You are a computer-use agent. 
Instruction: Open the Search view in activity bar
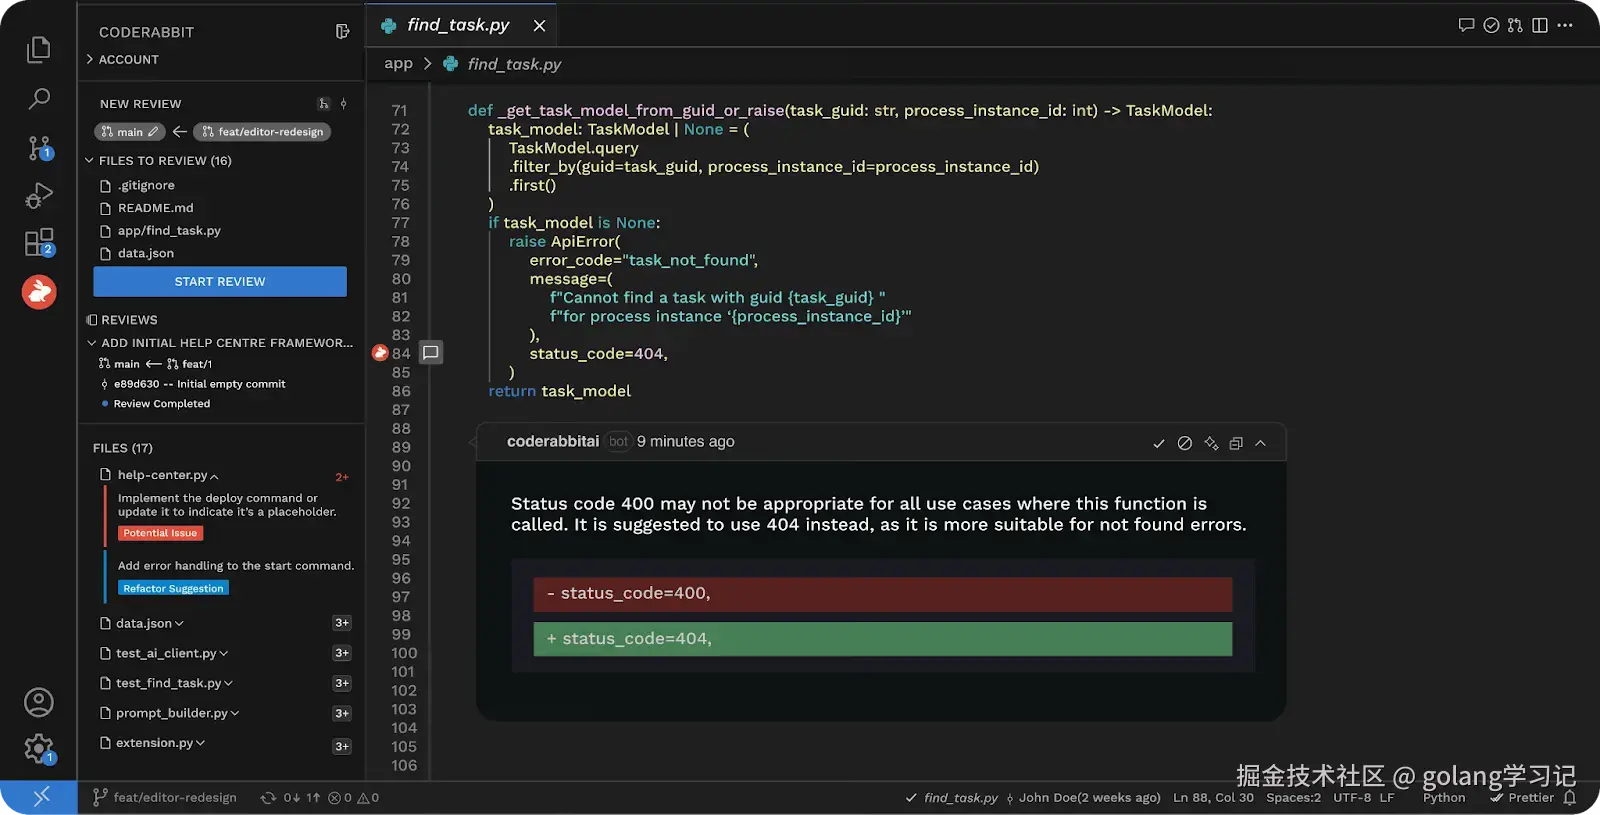38,99
